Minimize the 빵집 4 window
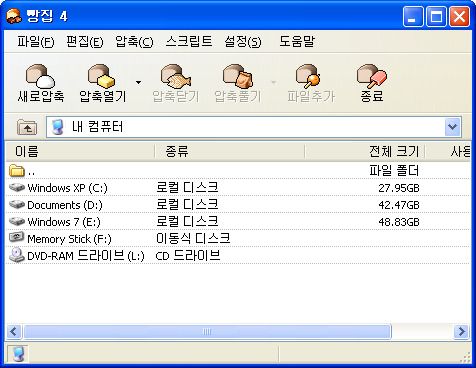The height and width of the screenshot is (368, 476). pyautogui.click(x=413, y=16)
